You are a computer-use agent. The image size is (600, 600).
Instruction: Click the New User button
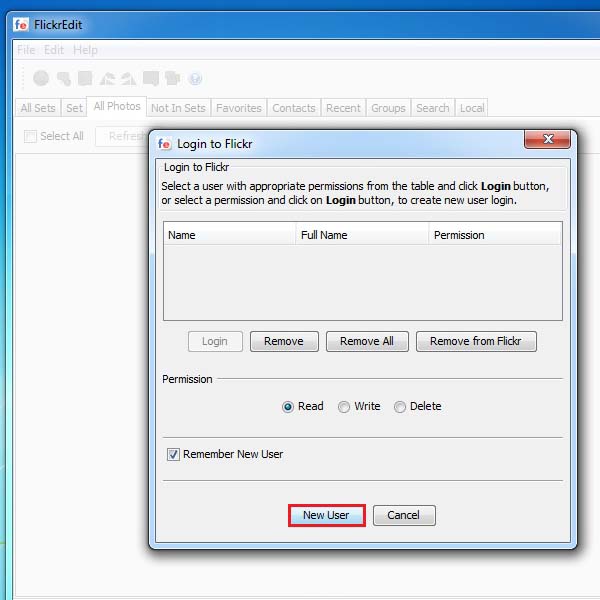pos(326,515)
